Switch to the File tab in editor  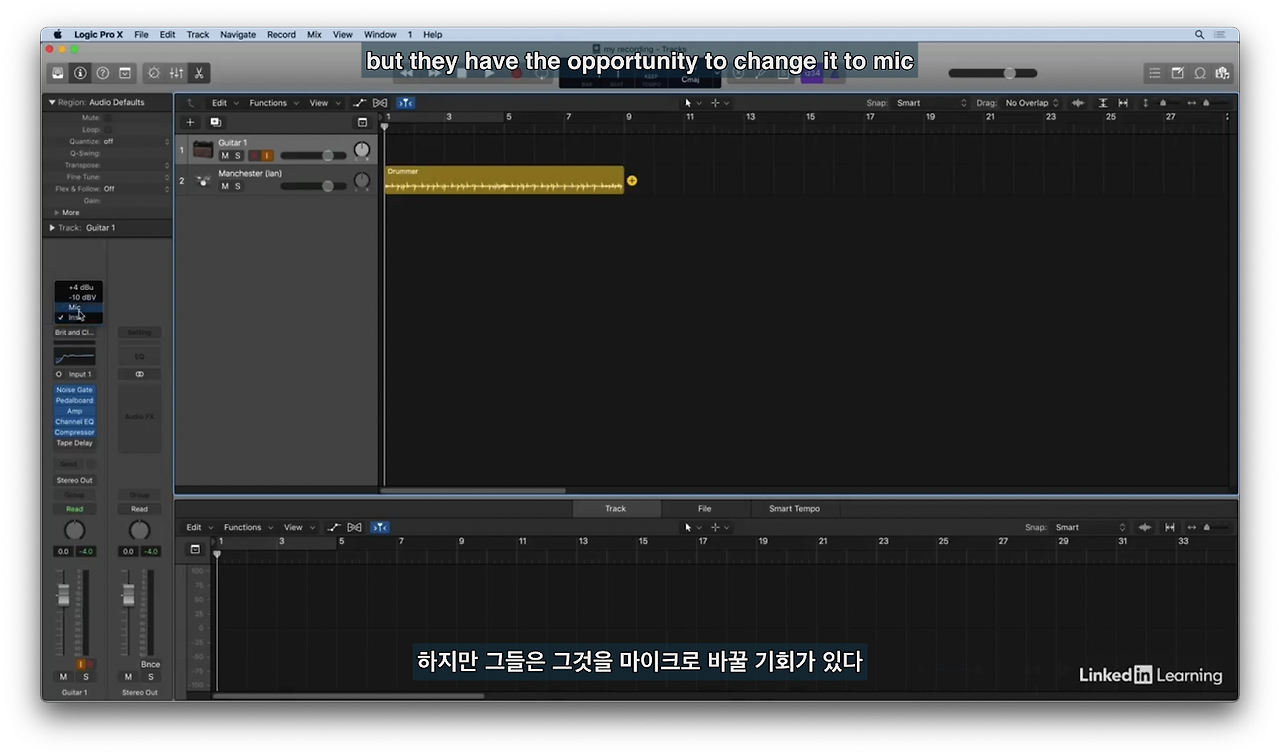pos(705,509)
